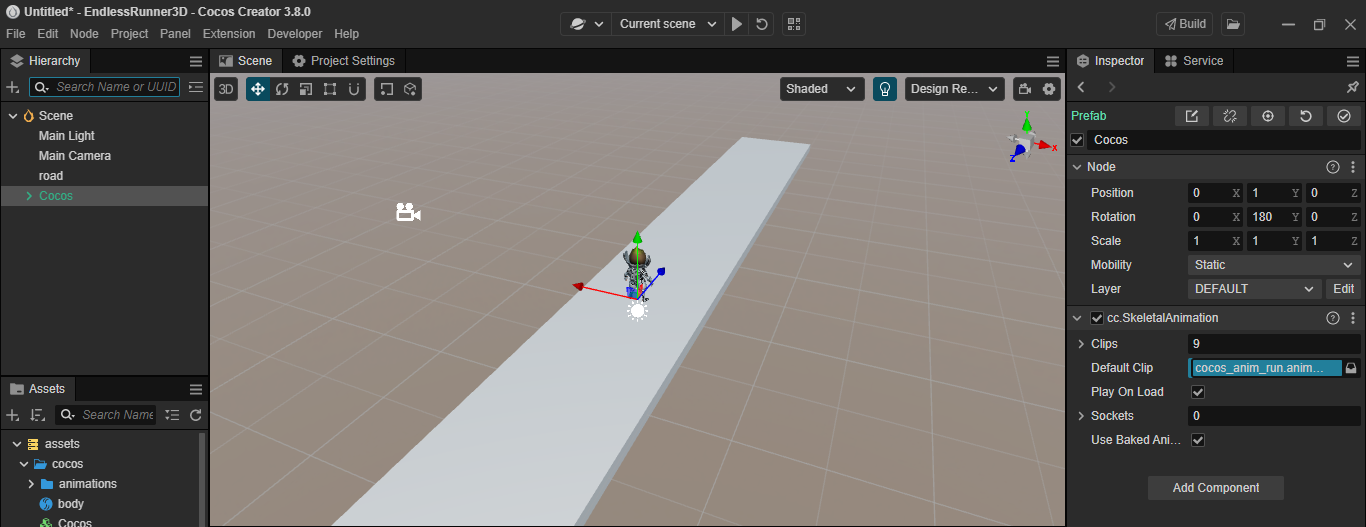
Task: Create new asset with plus icon
Action: pyautogui.click(x=13, y=415)
